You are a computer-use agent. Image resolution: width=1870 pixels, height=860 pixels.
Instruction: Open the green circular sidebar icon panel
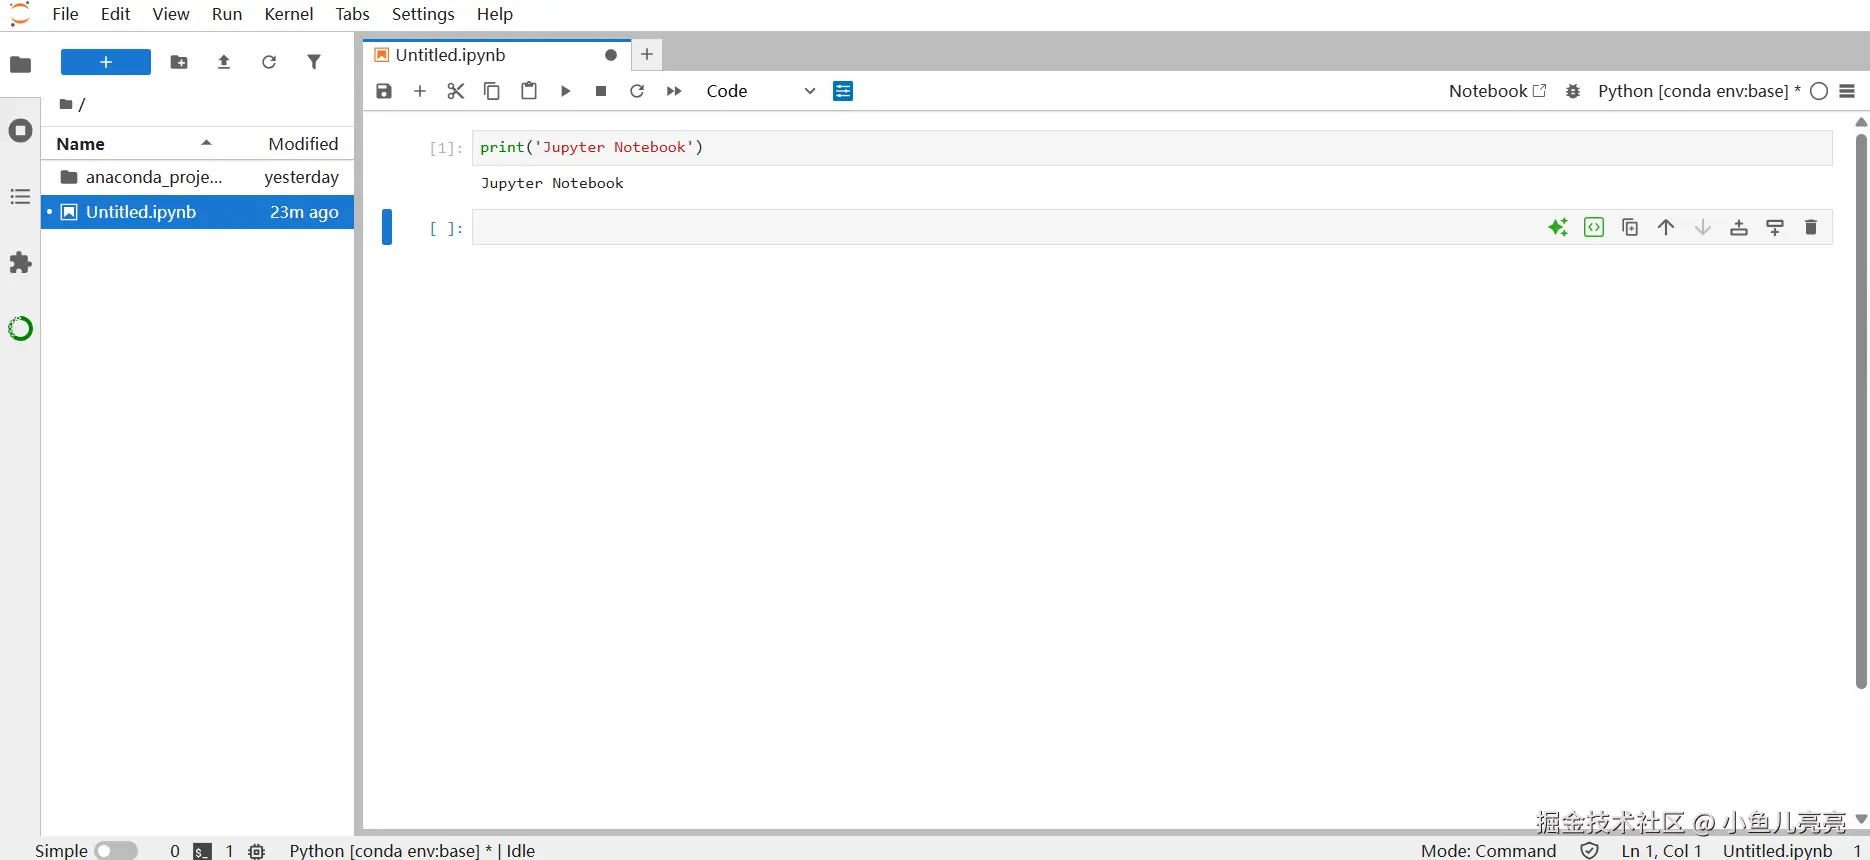(20, 328)
